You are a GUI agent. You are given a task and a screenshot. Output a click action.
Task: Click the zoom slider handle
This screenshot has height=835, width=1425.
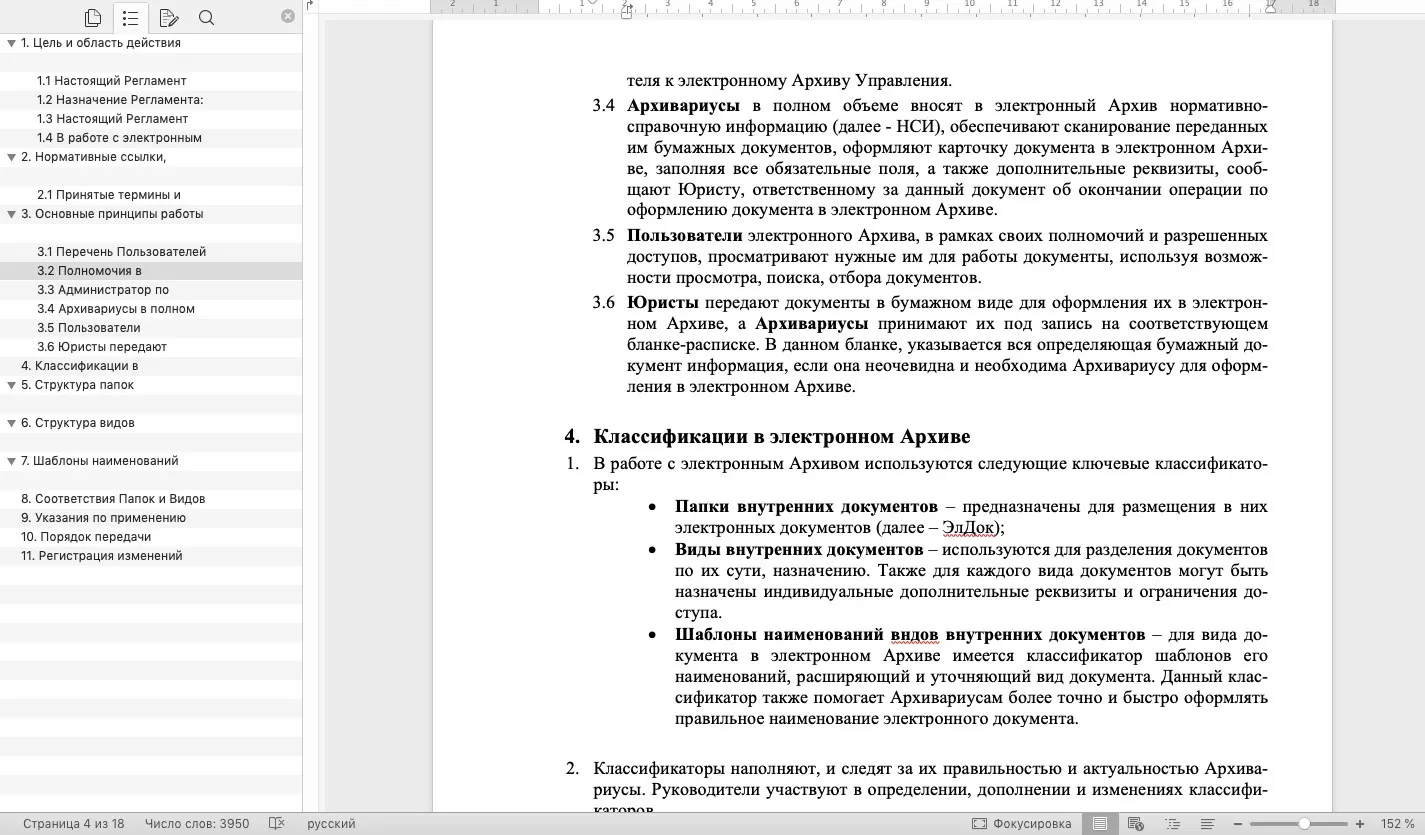click(x=1304, y=824)
